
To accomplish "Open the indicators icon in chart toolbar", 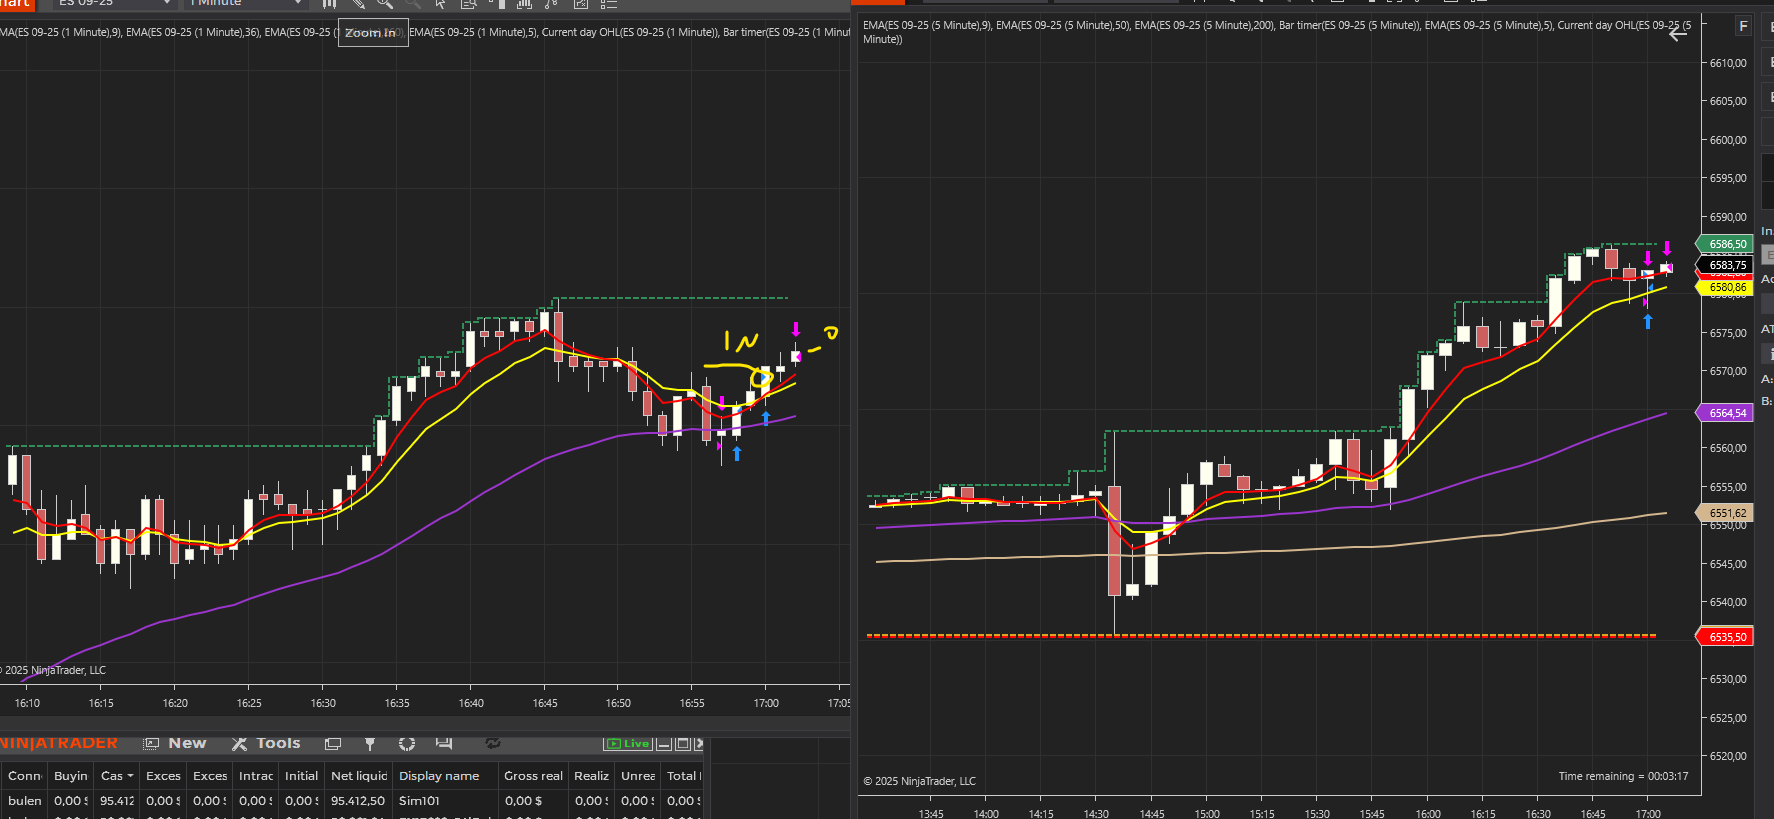I will [x=524, y=4].
